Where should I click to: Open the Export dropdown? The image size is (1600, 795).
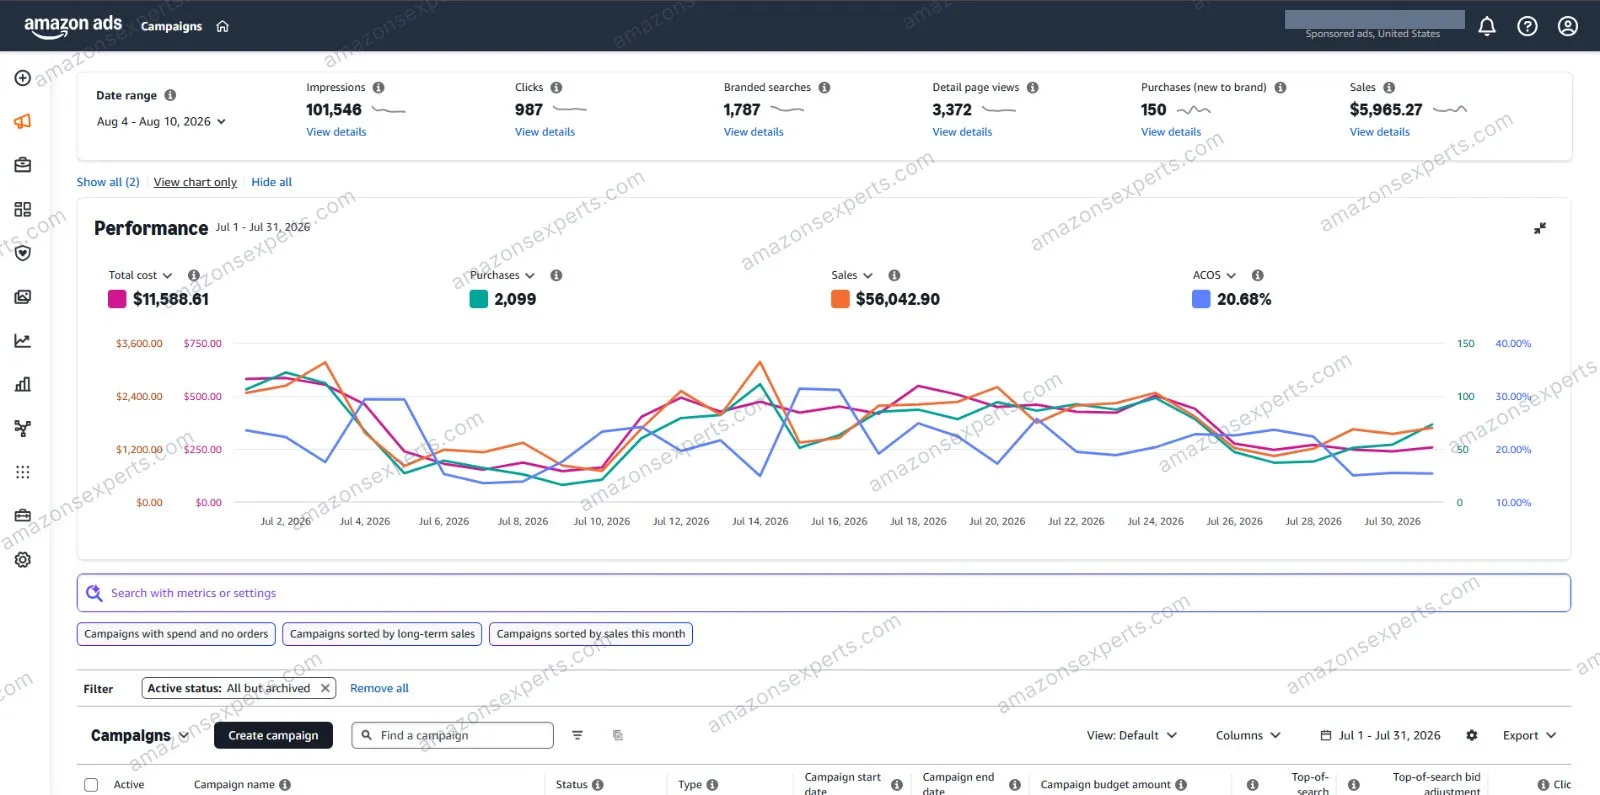1529,735
